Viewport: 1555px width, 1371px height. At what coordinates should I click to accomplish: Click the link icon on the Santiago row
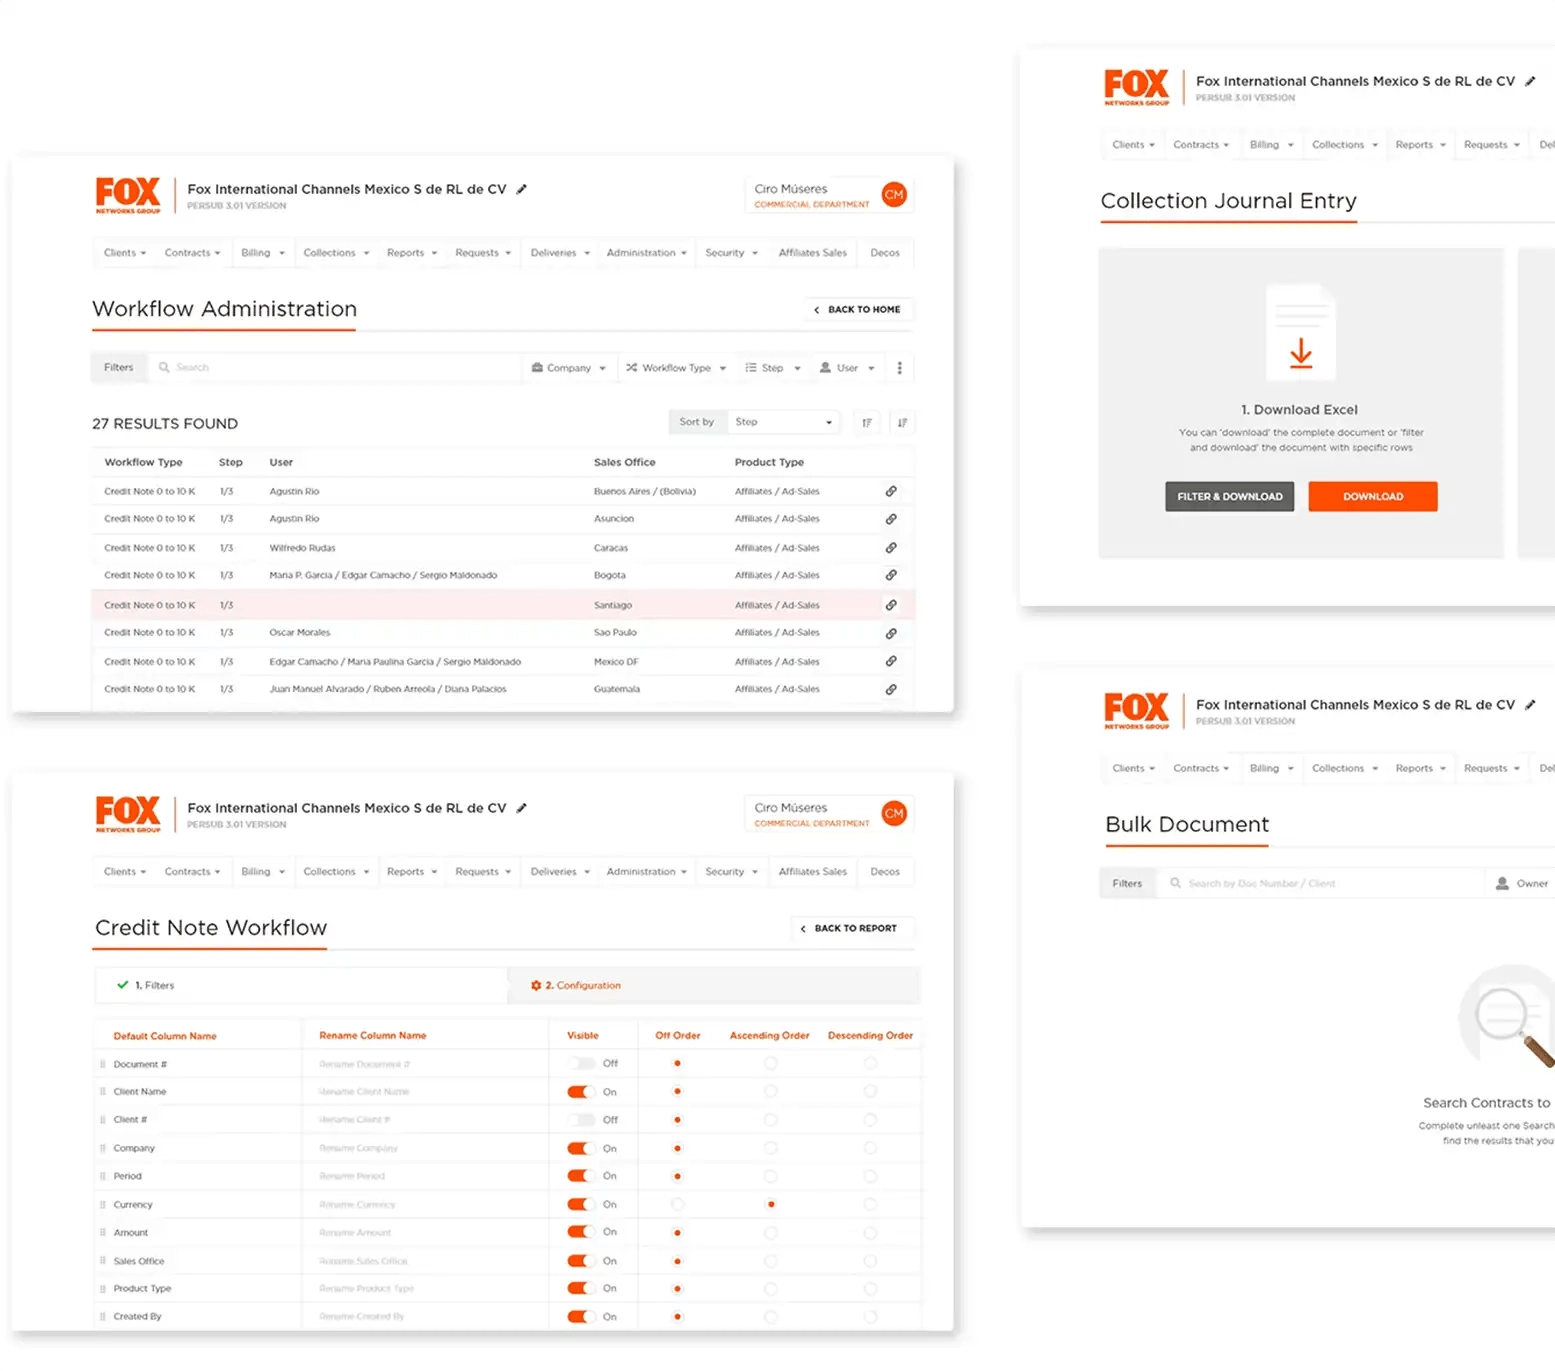pos(890,605)
